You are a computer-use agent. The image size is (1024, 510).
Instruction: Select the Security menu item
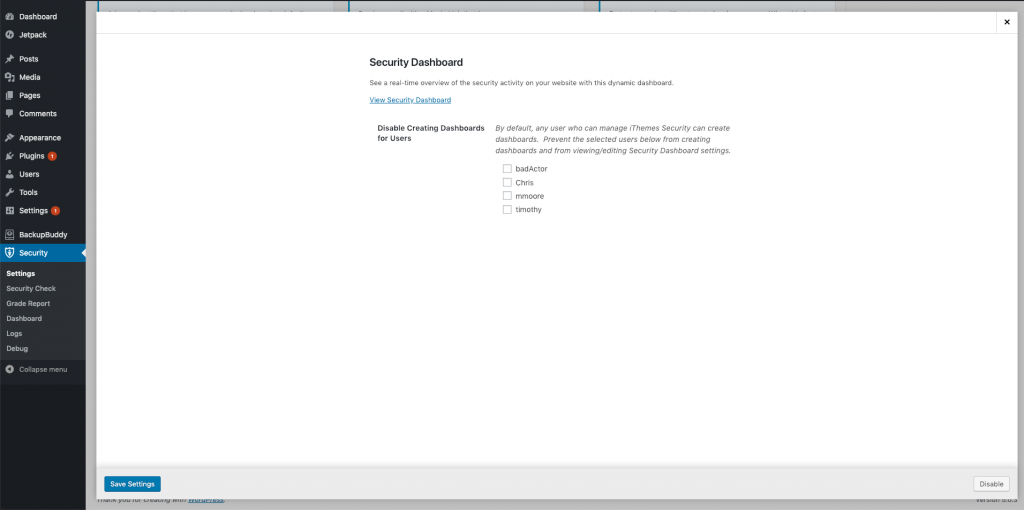(x=42, y=253)
